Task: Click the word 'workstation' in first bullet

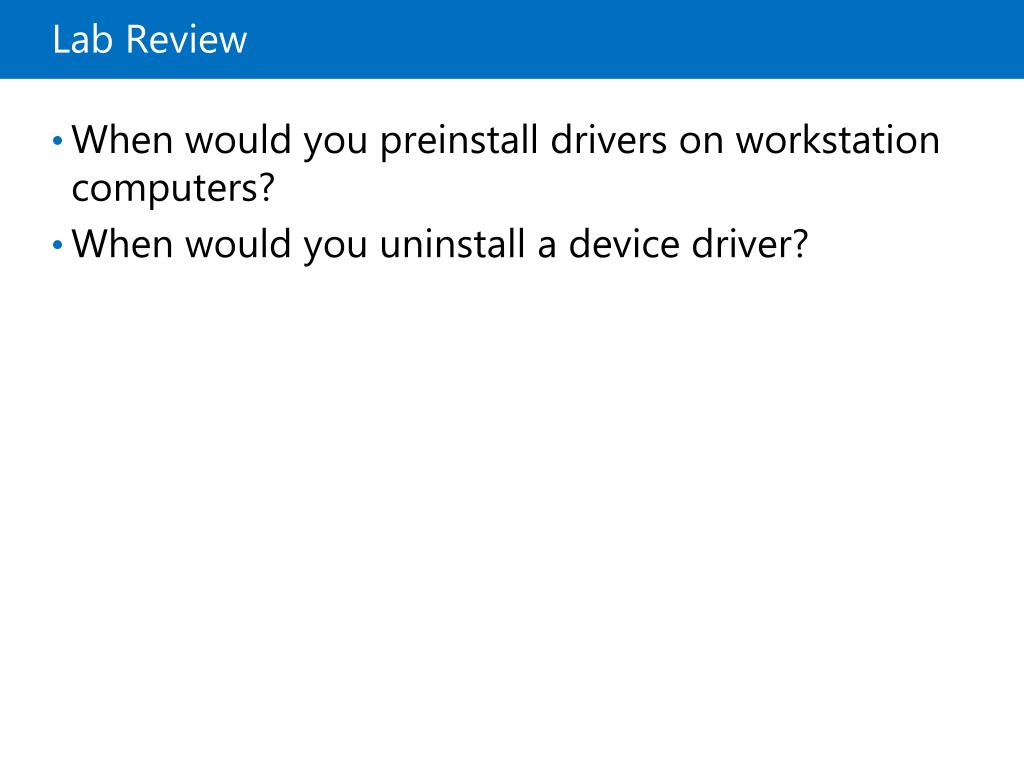Action: [838, 140]
